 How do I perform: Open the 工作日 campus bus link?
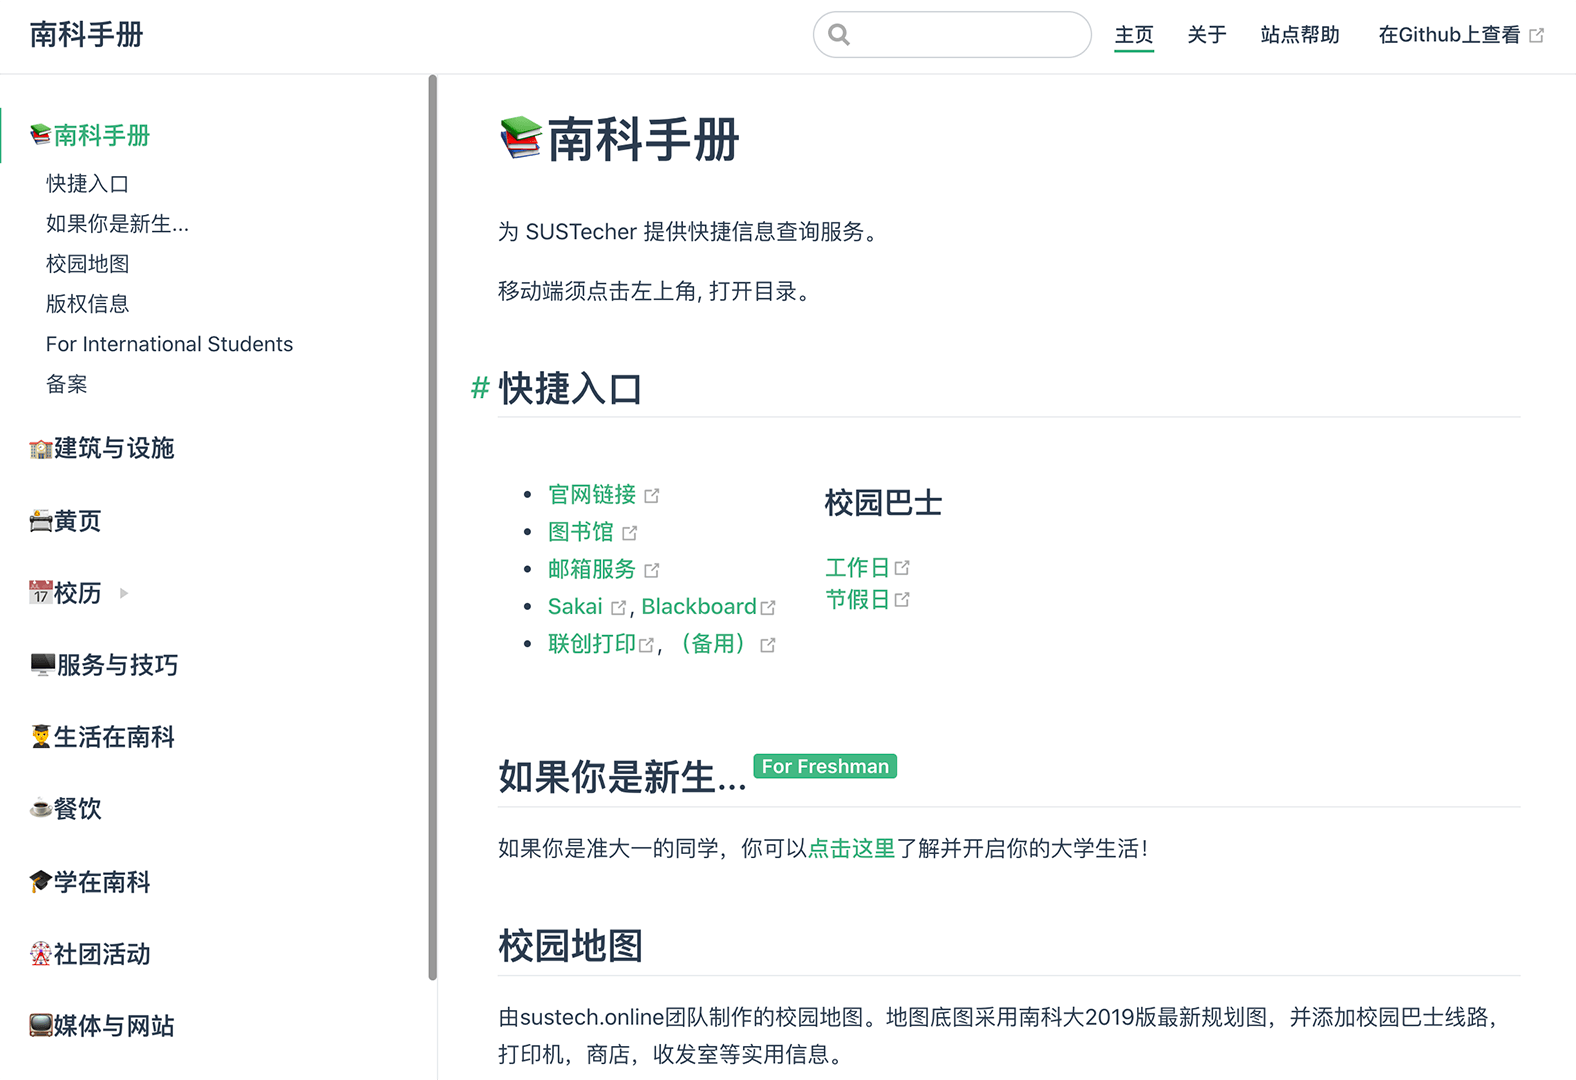coord(857,567)
